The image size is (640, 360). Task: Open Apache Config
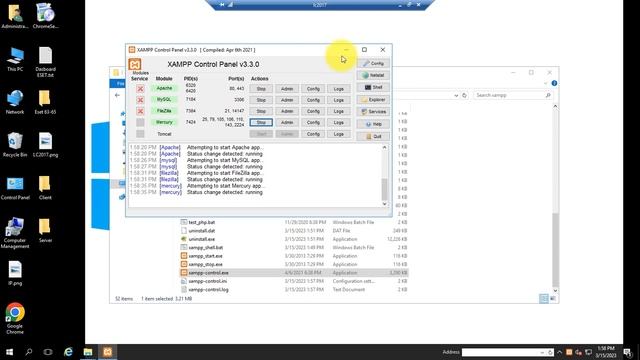click(x=313, y=89)
